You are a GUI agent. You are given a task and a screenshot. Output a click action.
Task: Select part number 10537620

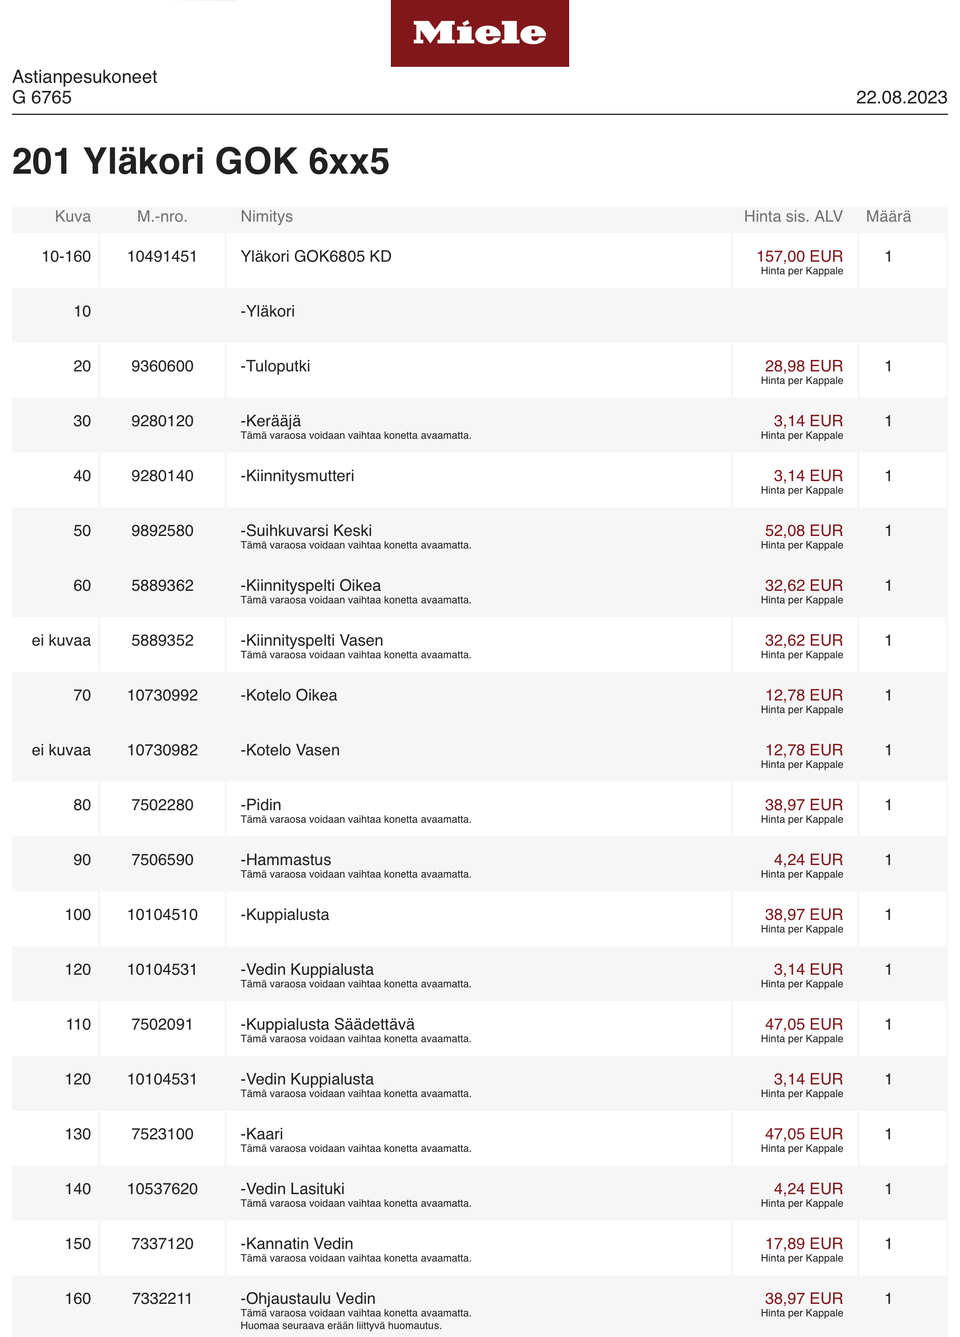click(162, 1189)
